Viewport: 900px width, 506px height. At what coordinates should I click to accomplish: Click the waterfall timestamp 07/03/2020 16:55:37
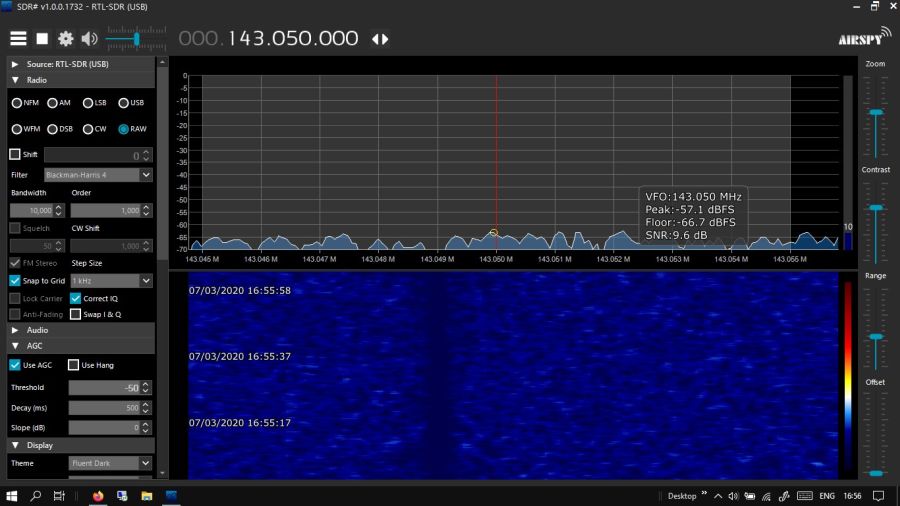pyautogui.click(x=239, y=357)
